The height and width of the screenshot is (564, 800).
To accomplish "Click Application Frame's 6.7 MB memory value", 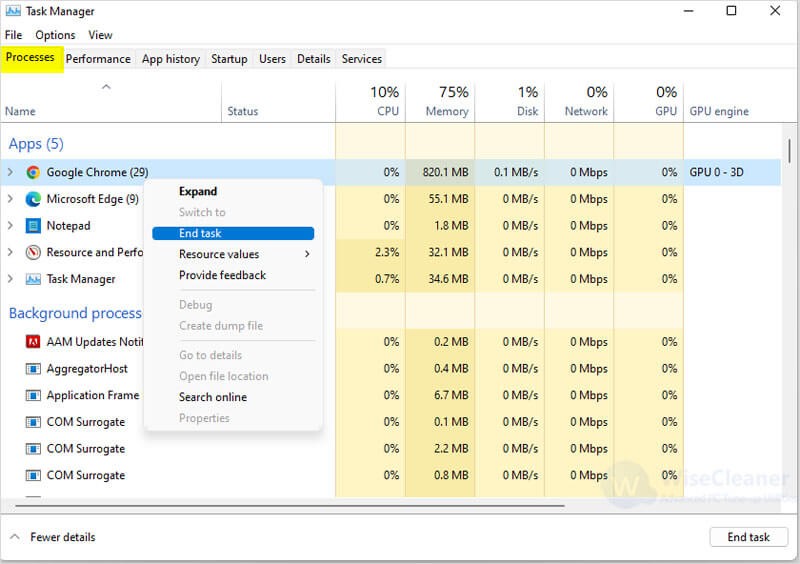I will [451, 395].
